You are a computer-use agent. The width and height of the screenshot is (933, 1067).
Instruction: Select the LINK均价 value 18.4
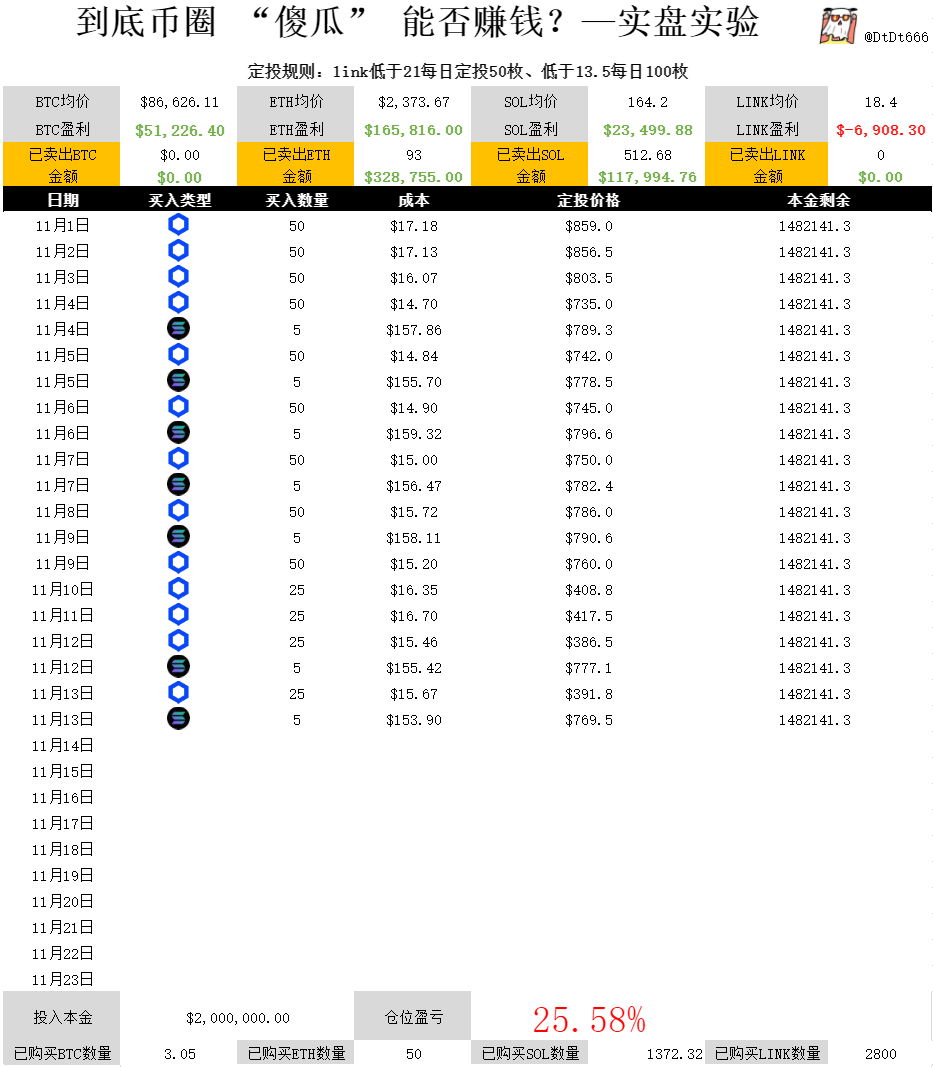(x=881, y=102)
